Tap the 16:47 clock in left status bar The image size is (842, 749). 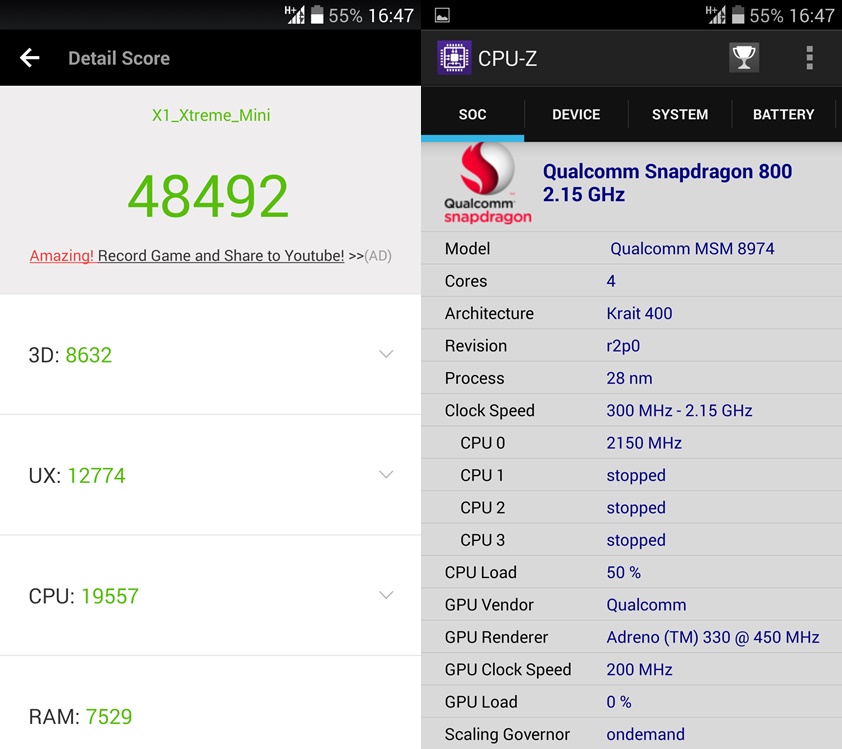pyautogui.click(x=391, y=16)
